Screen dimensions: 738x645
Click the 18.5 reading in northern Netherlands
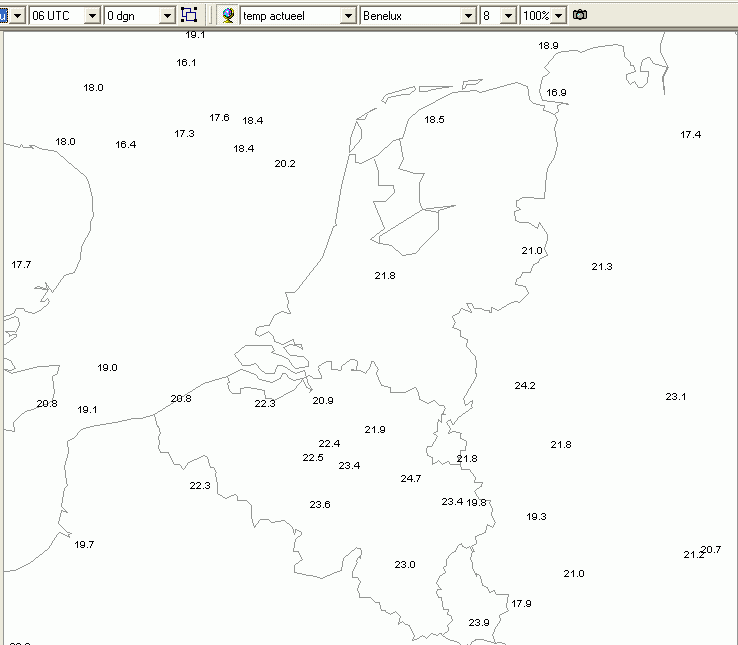coord(434,120)
